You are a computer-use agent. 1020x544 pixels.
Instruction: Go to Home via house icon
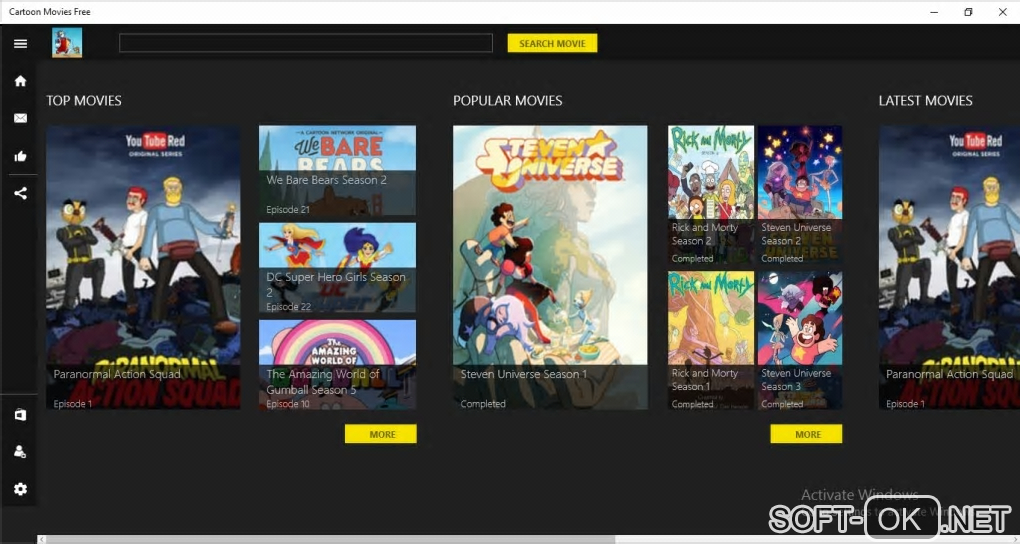click(20, 81)
